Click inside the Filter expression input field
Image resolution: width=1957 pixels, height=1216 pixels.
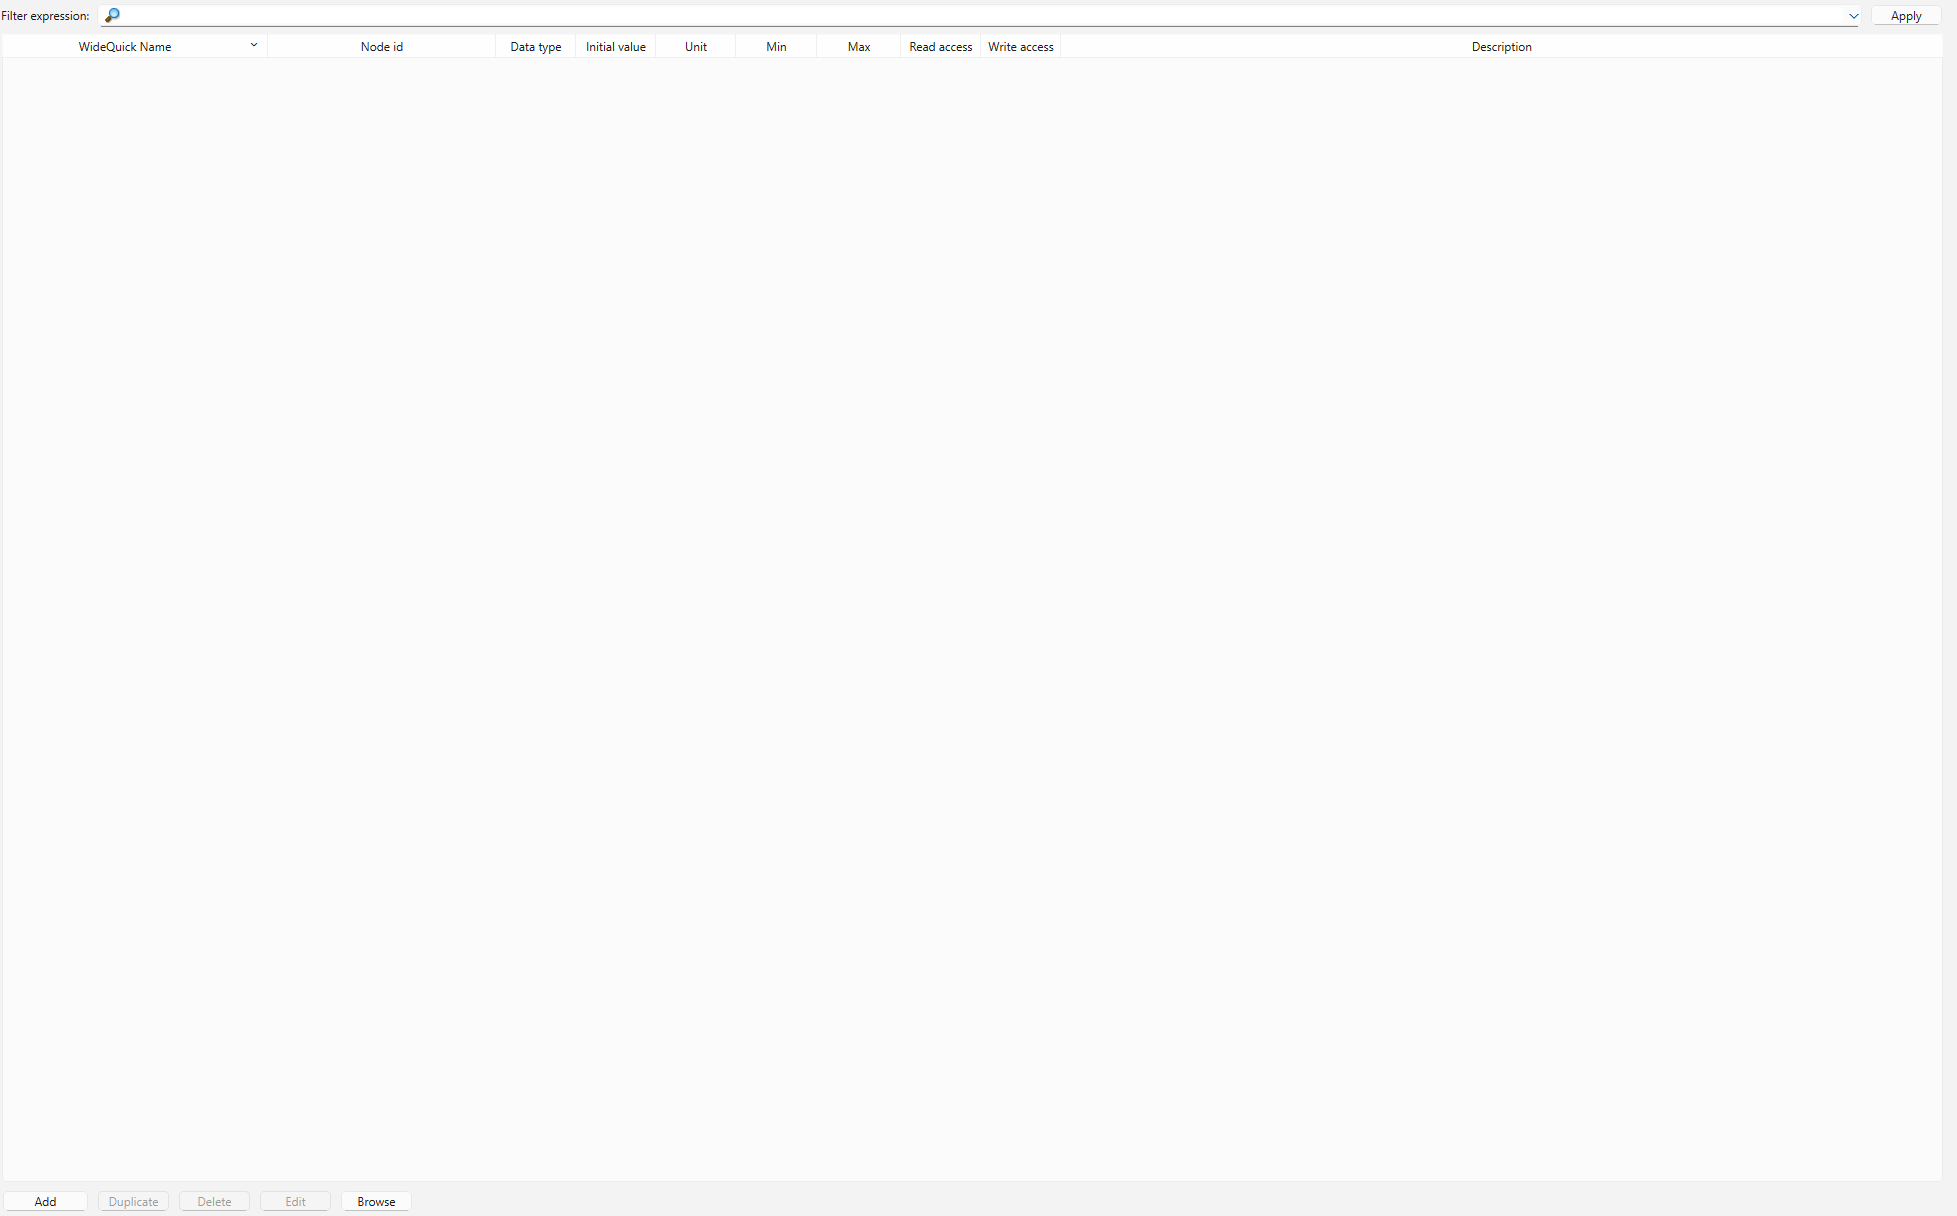coord(900,15)
